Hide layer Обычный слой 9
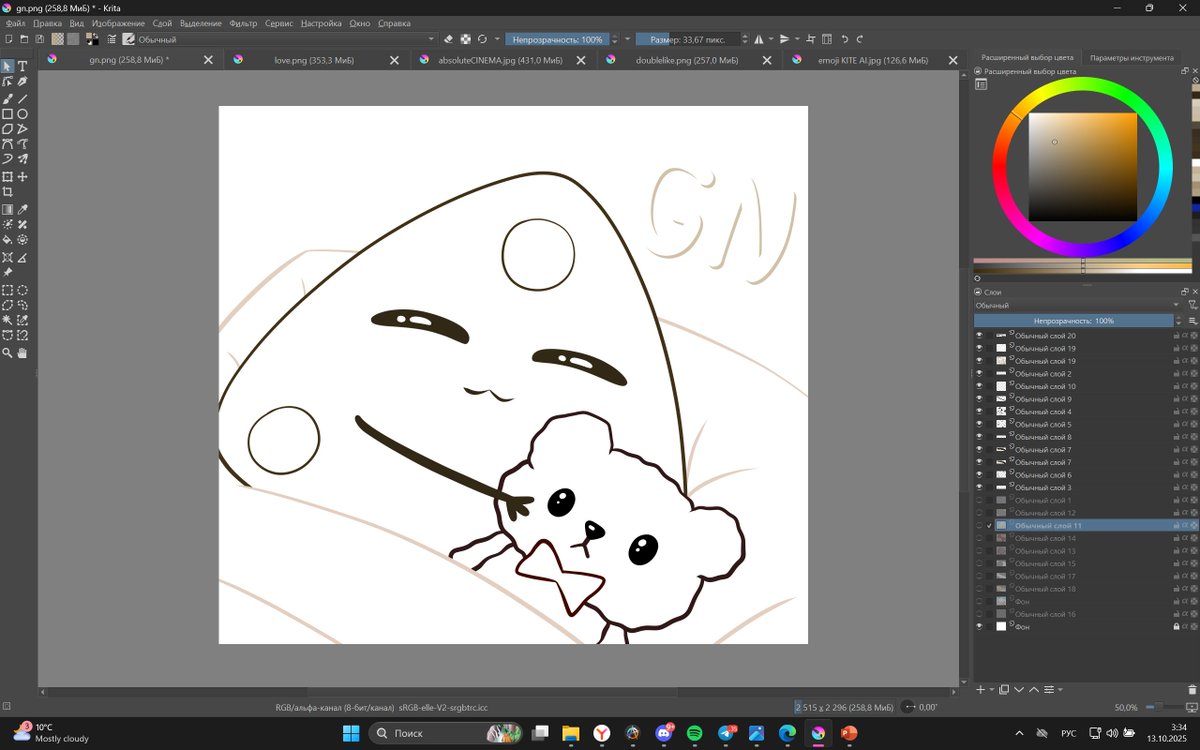Image resolution: width=1200 pixels, height=750 pixels. pyautogui.click(x=979, y=399)
